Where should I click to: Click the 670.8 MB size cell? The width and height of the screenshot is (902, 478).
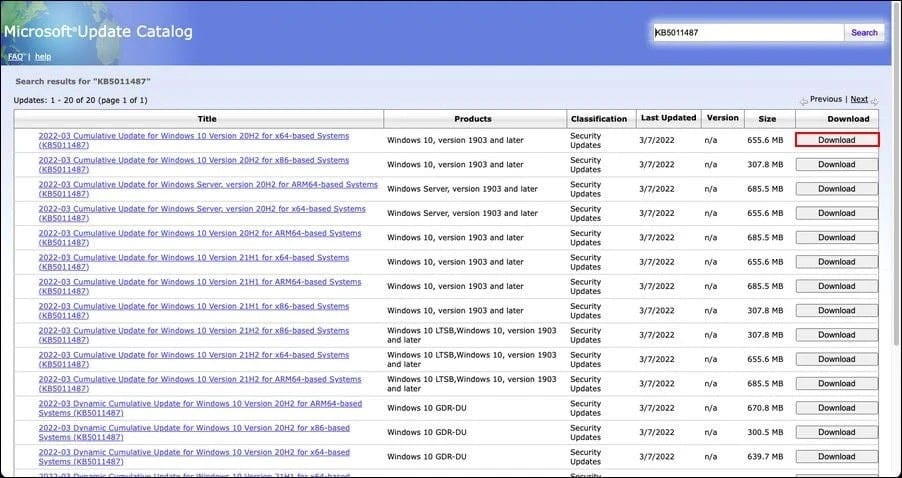765,408
